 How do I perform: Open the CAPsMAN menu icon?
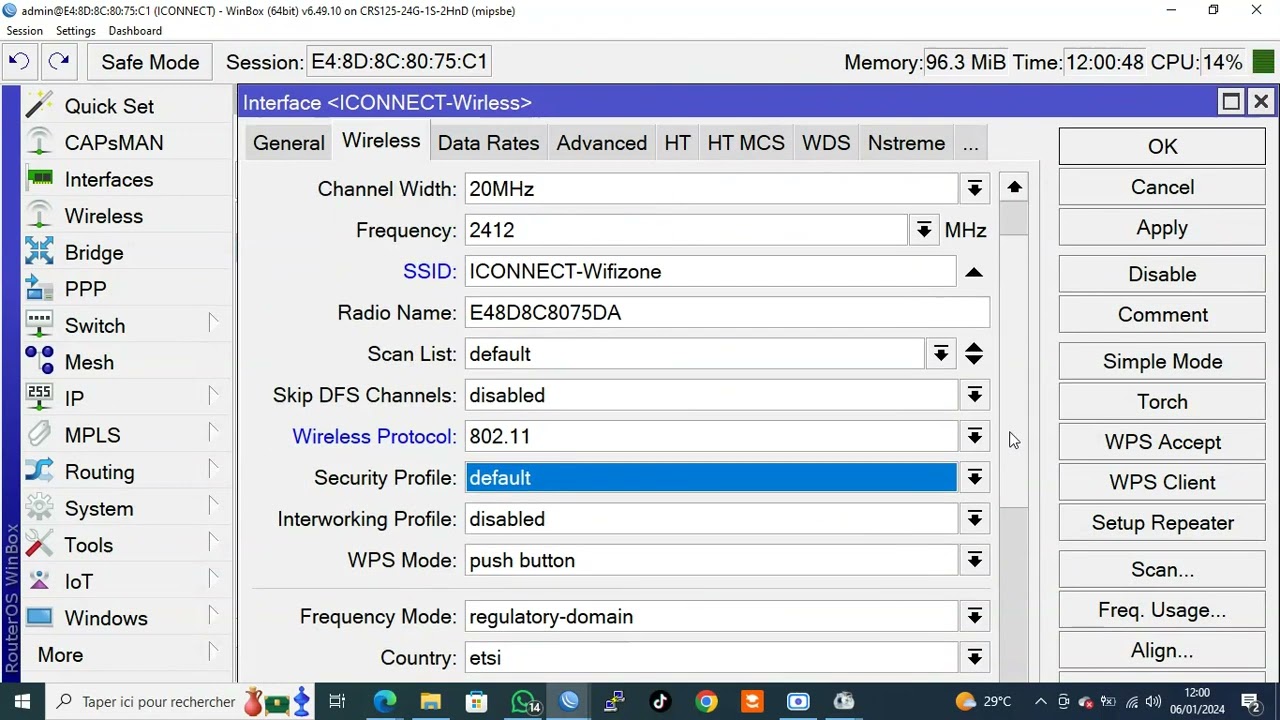pyautogui.click(x=39, y=143)
